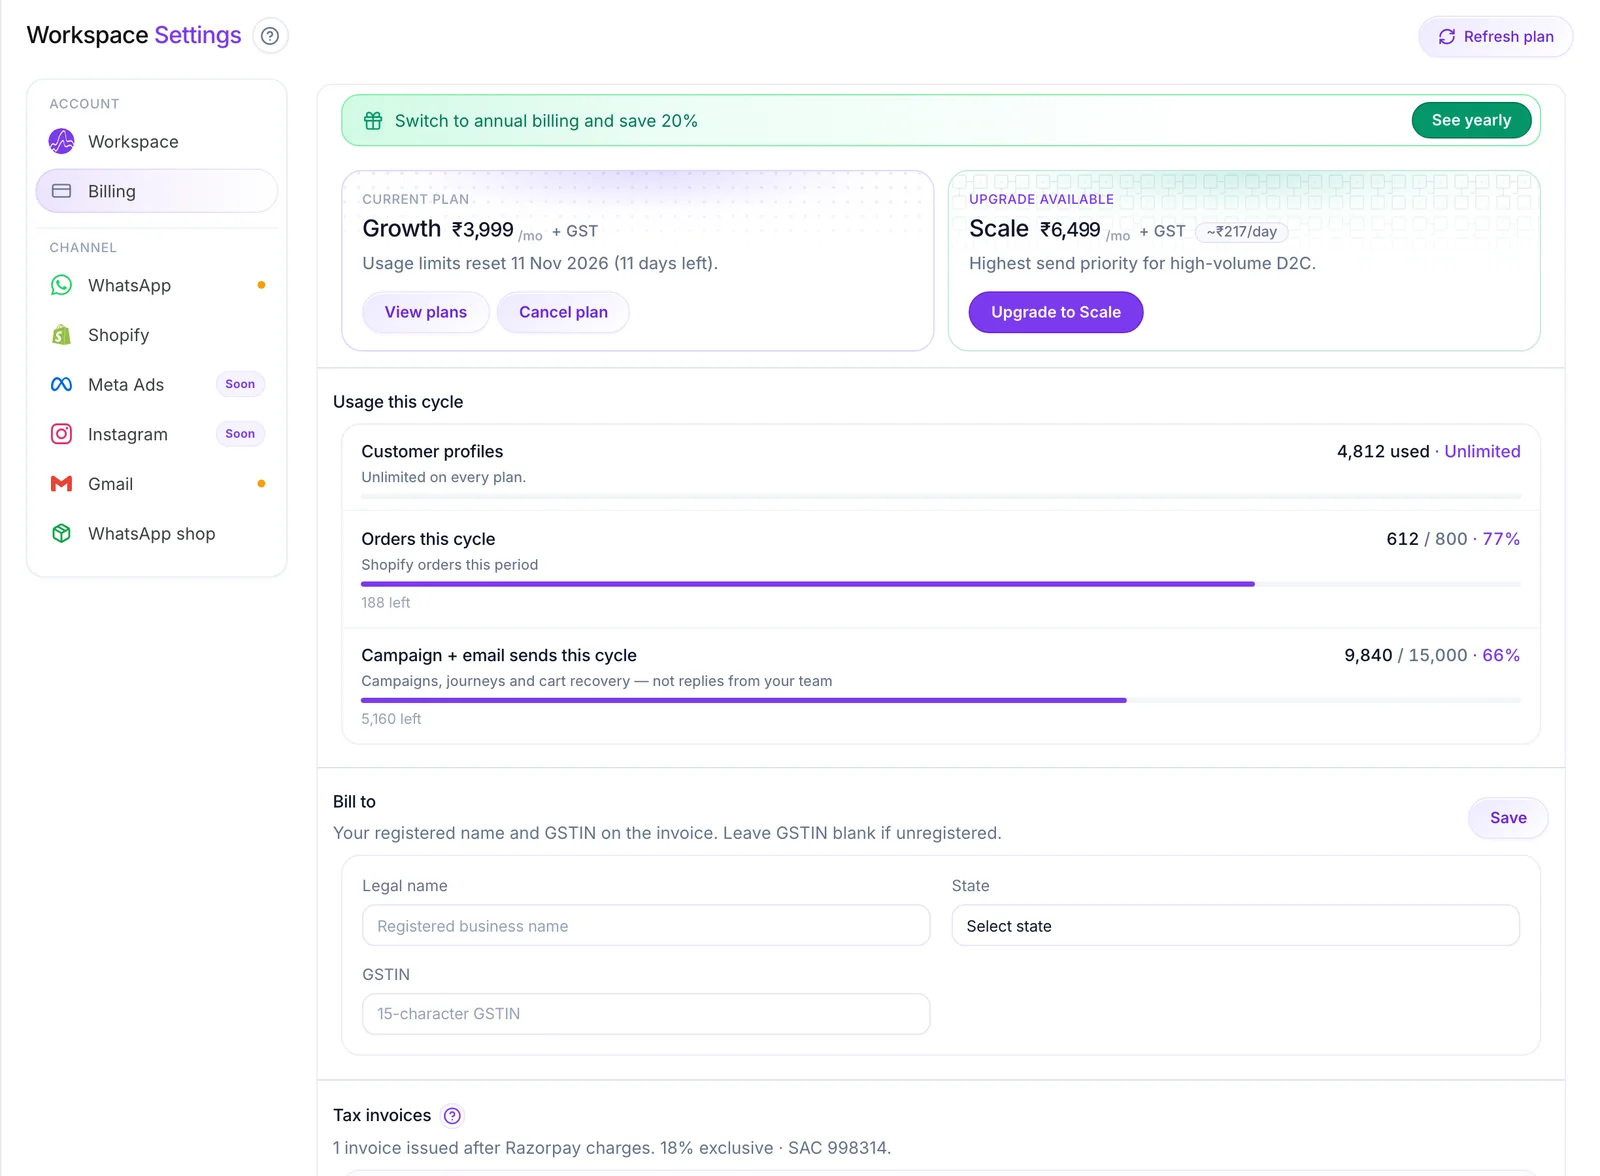The width and height of the screenshot is (1600, 1176).
Task: Open the Gmail channel settings
Action: [157, 484]
